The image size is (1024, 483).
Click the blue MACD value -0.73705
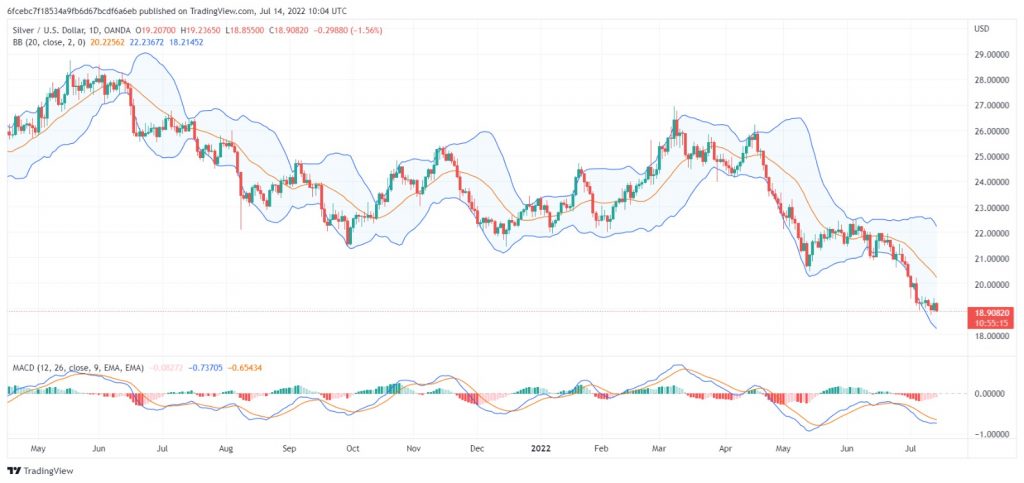[x=210, y=368]
